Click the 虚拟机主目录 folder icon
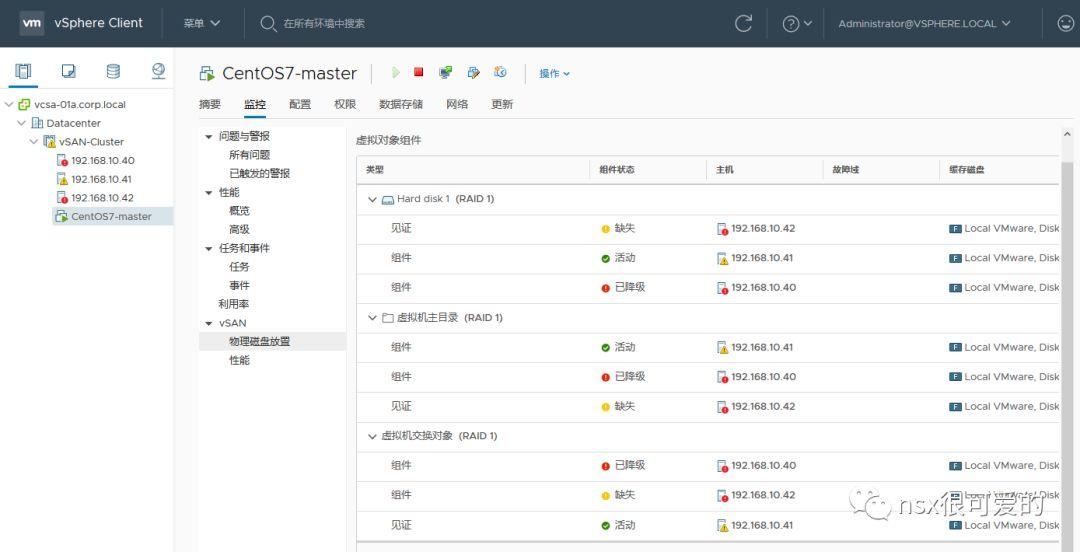The image size is (1080, 552). (388, 318)
